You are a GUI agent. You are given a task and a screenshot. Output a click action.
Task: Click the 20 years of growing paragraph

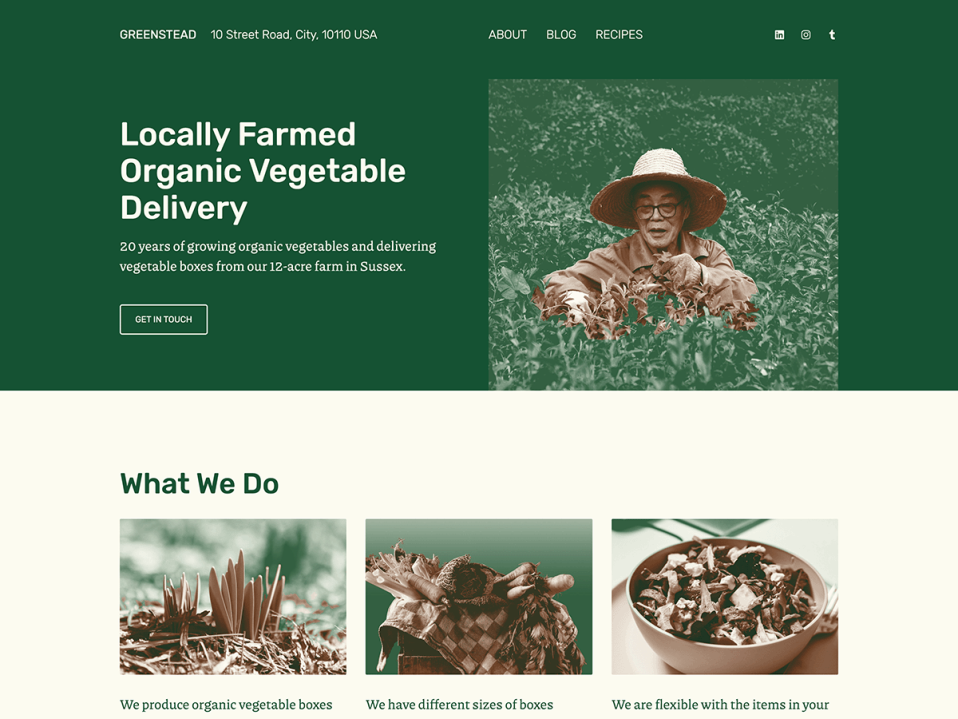(x=278, y=256)
